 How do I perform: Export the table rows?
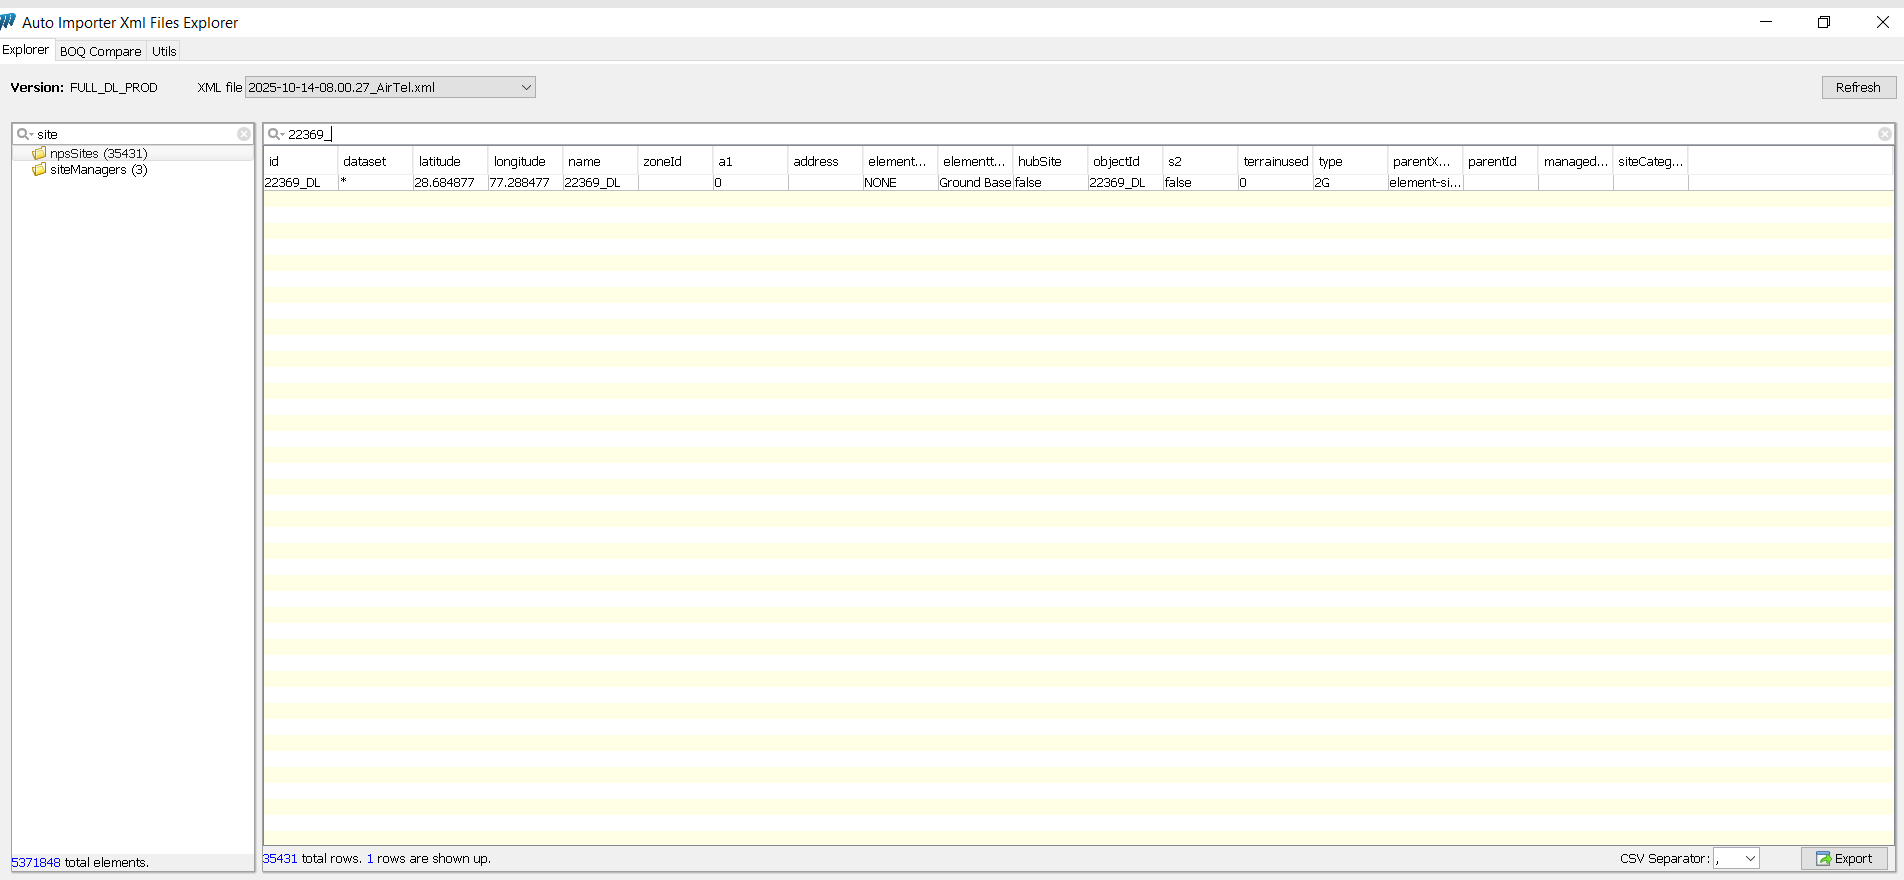pos(1844,859)
